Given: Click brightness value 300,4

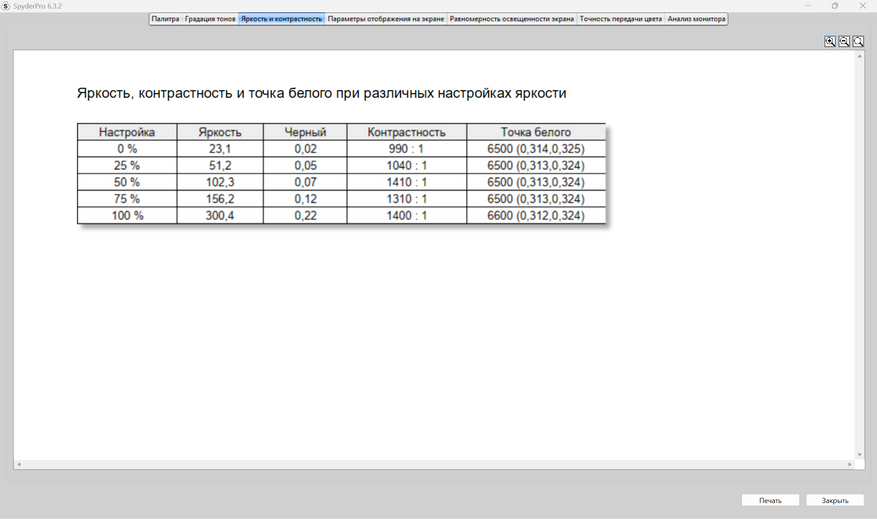Looking at the screenshot, I should click(x=220, y=215).
